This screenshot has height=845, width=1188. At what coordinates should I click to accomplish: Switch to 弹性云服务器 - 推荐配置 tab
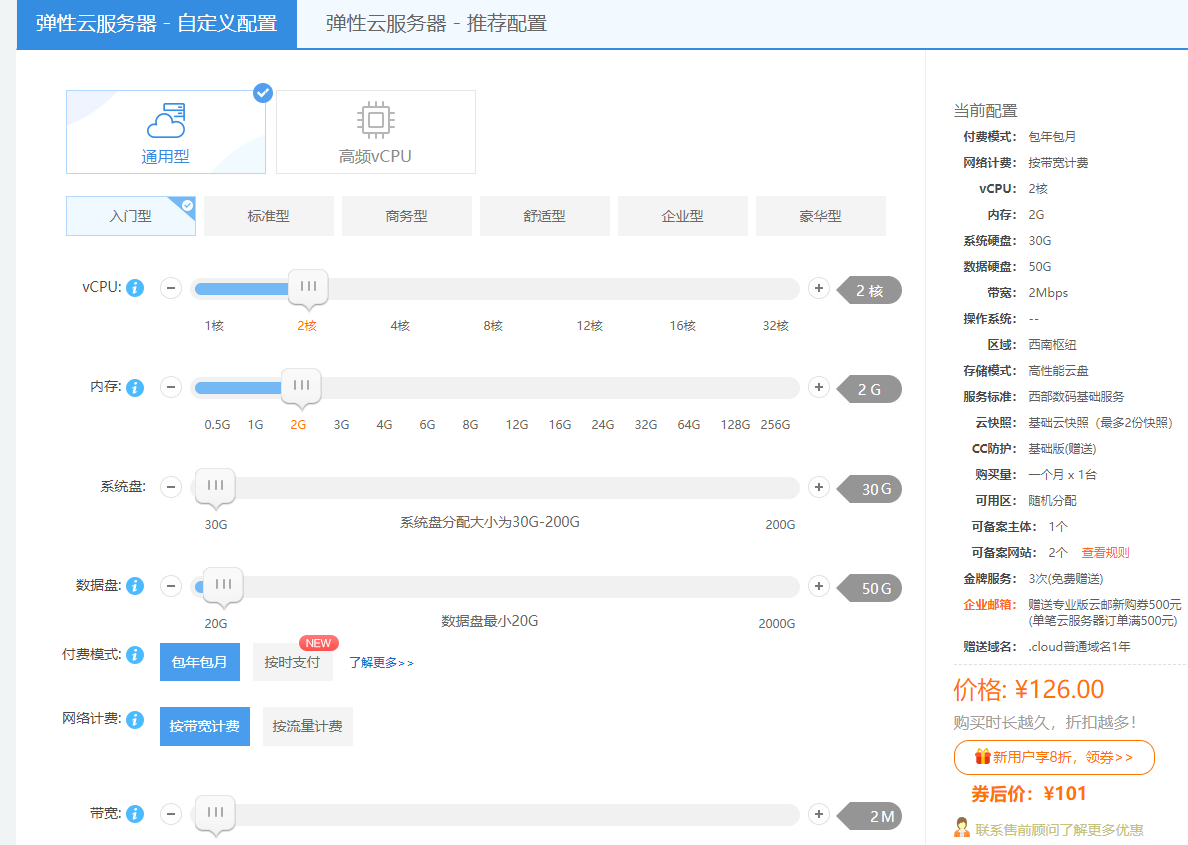coord(436,23)
